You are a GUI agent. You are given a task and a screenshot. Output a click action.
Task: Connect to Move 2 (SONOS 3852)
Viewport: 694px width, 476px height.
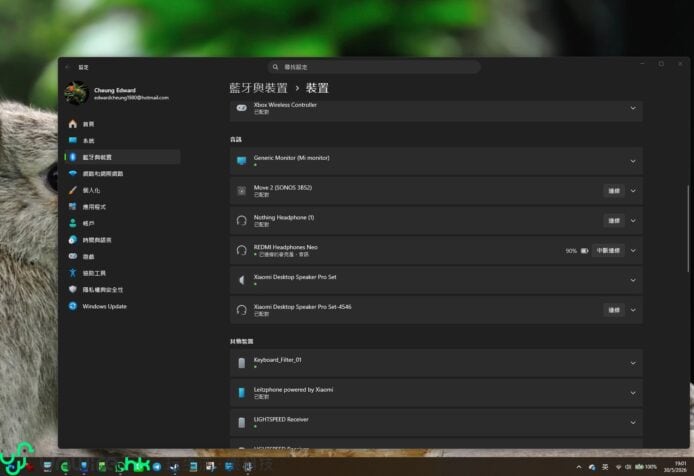(x=614, y=191)
